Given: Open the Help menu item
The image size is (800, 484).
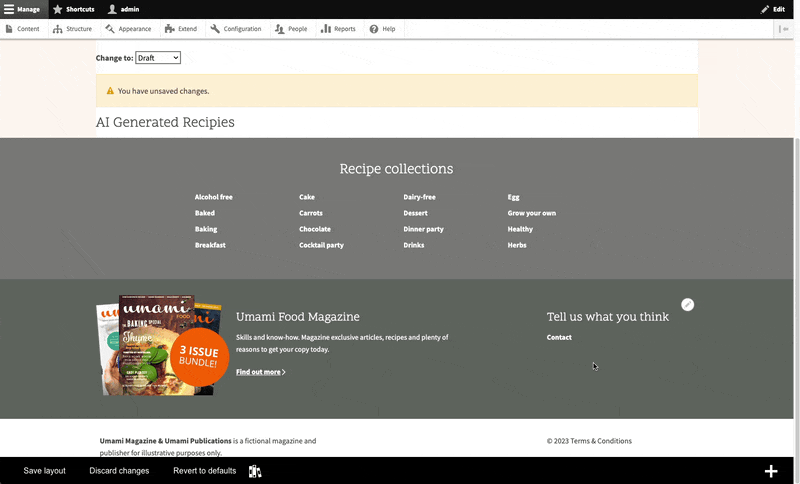Looking at the screenshot, I should (x=382, y=29).
